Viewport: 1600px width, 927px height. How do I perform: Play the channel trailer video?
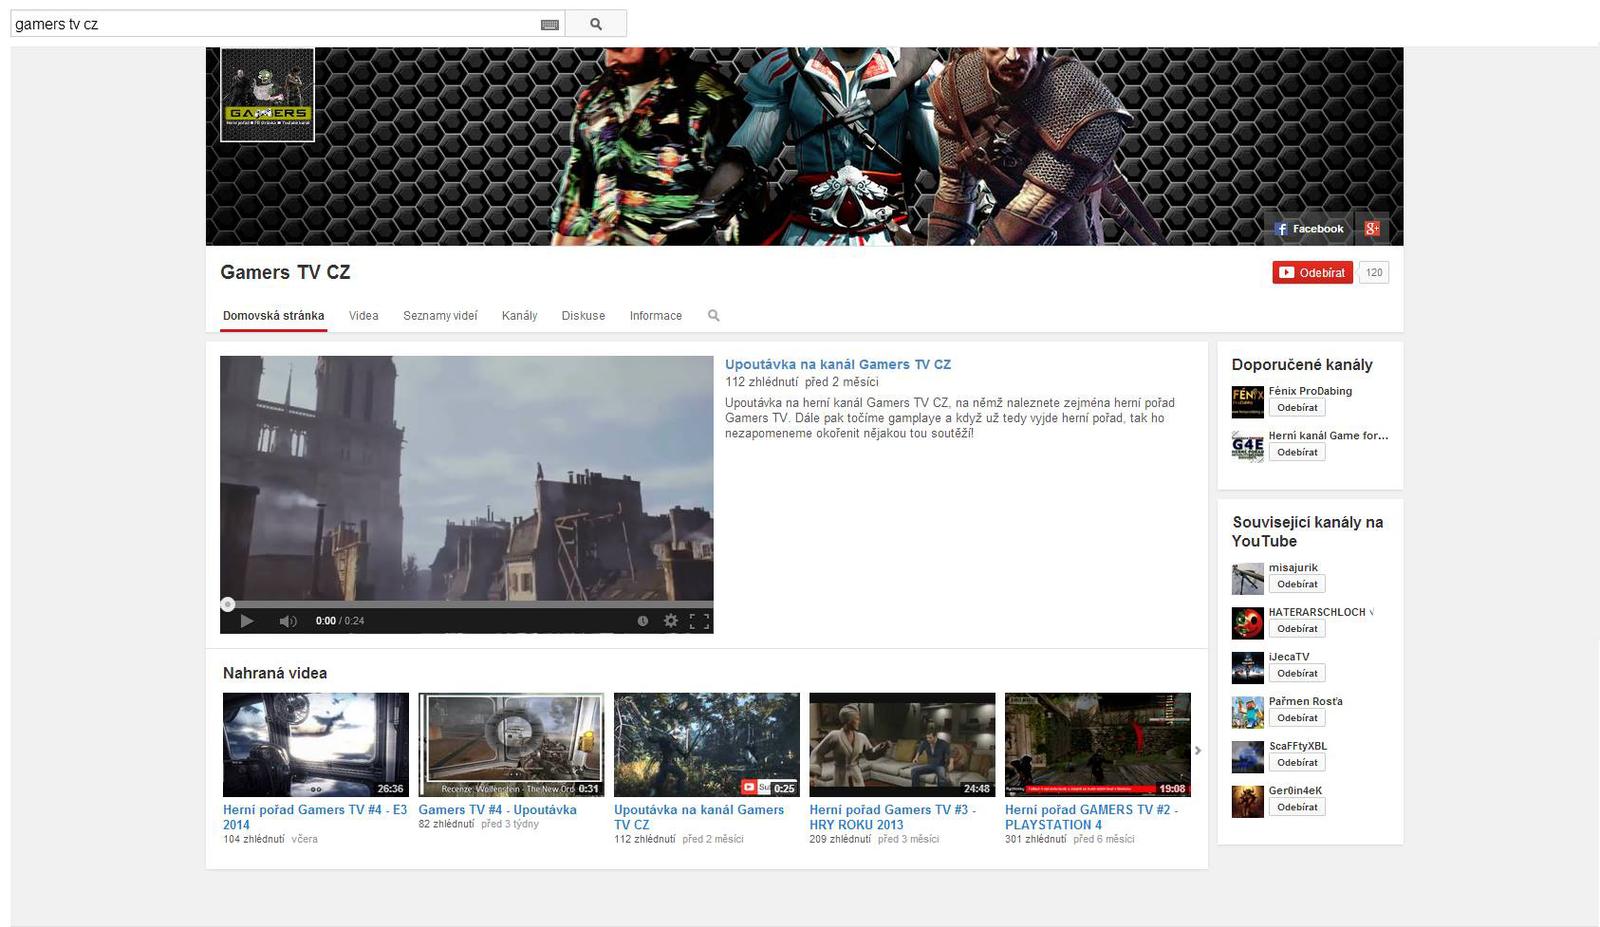point(246,621)
